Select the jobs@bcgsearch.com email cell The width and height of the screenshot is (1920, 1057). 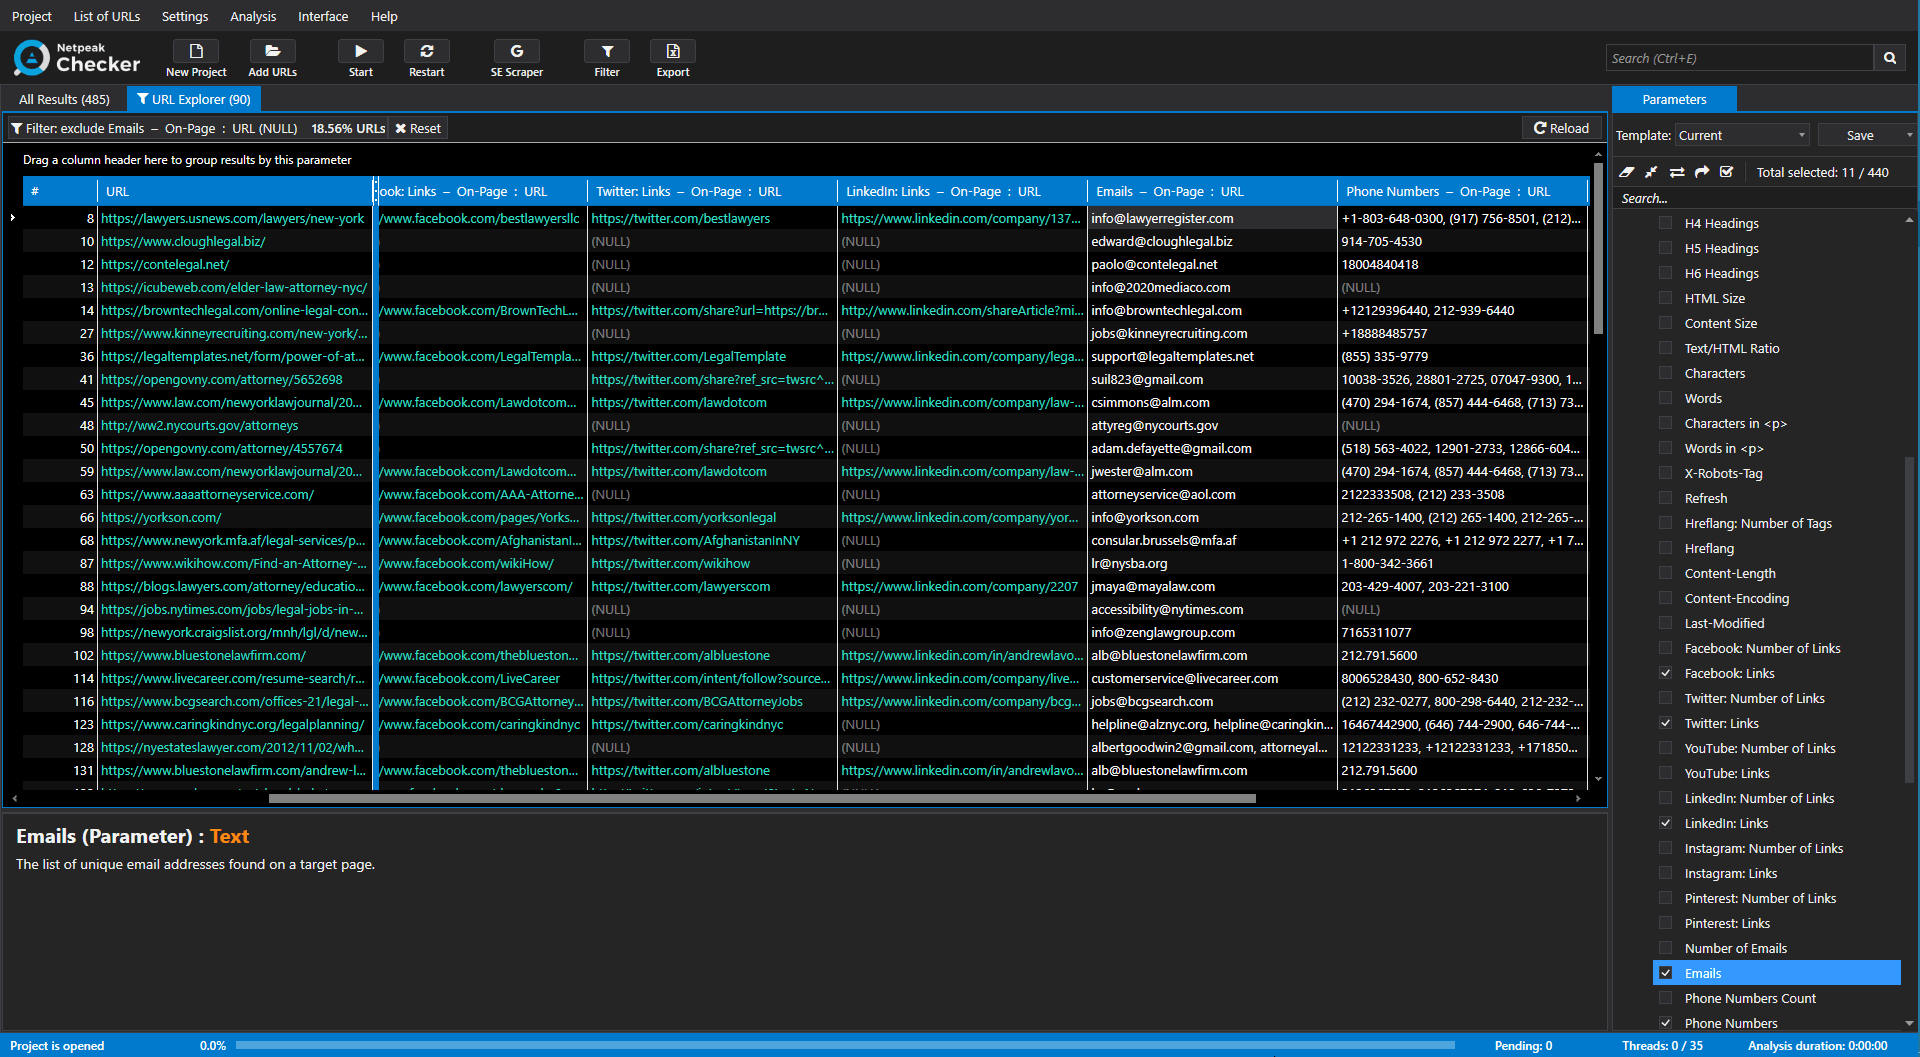(1212, 701)
